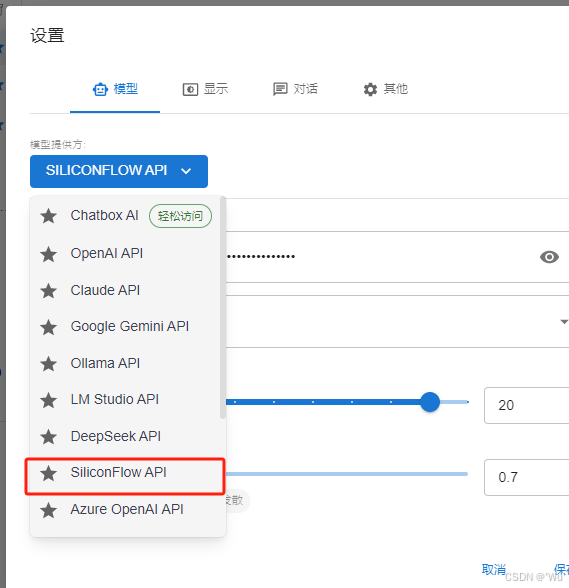
Task: Click star icon next to OpenAI API
Action: click(x=48, y=254)
